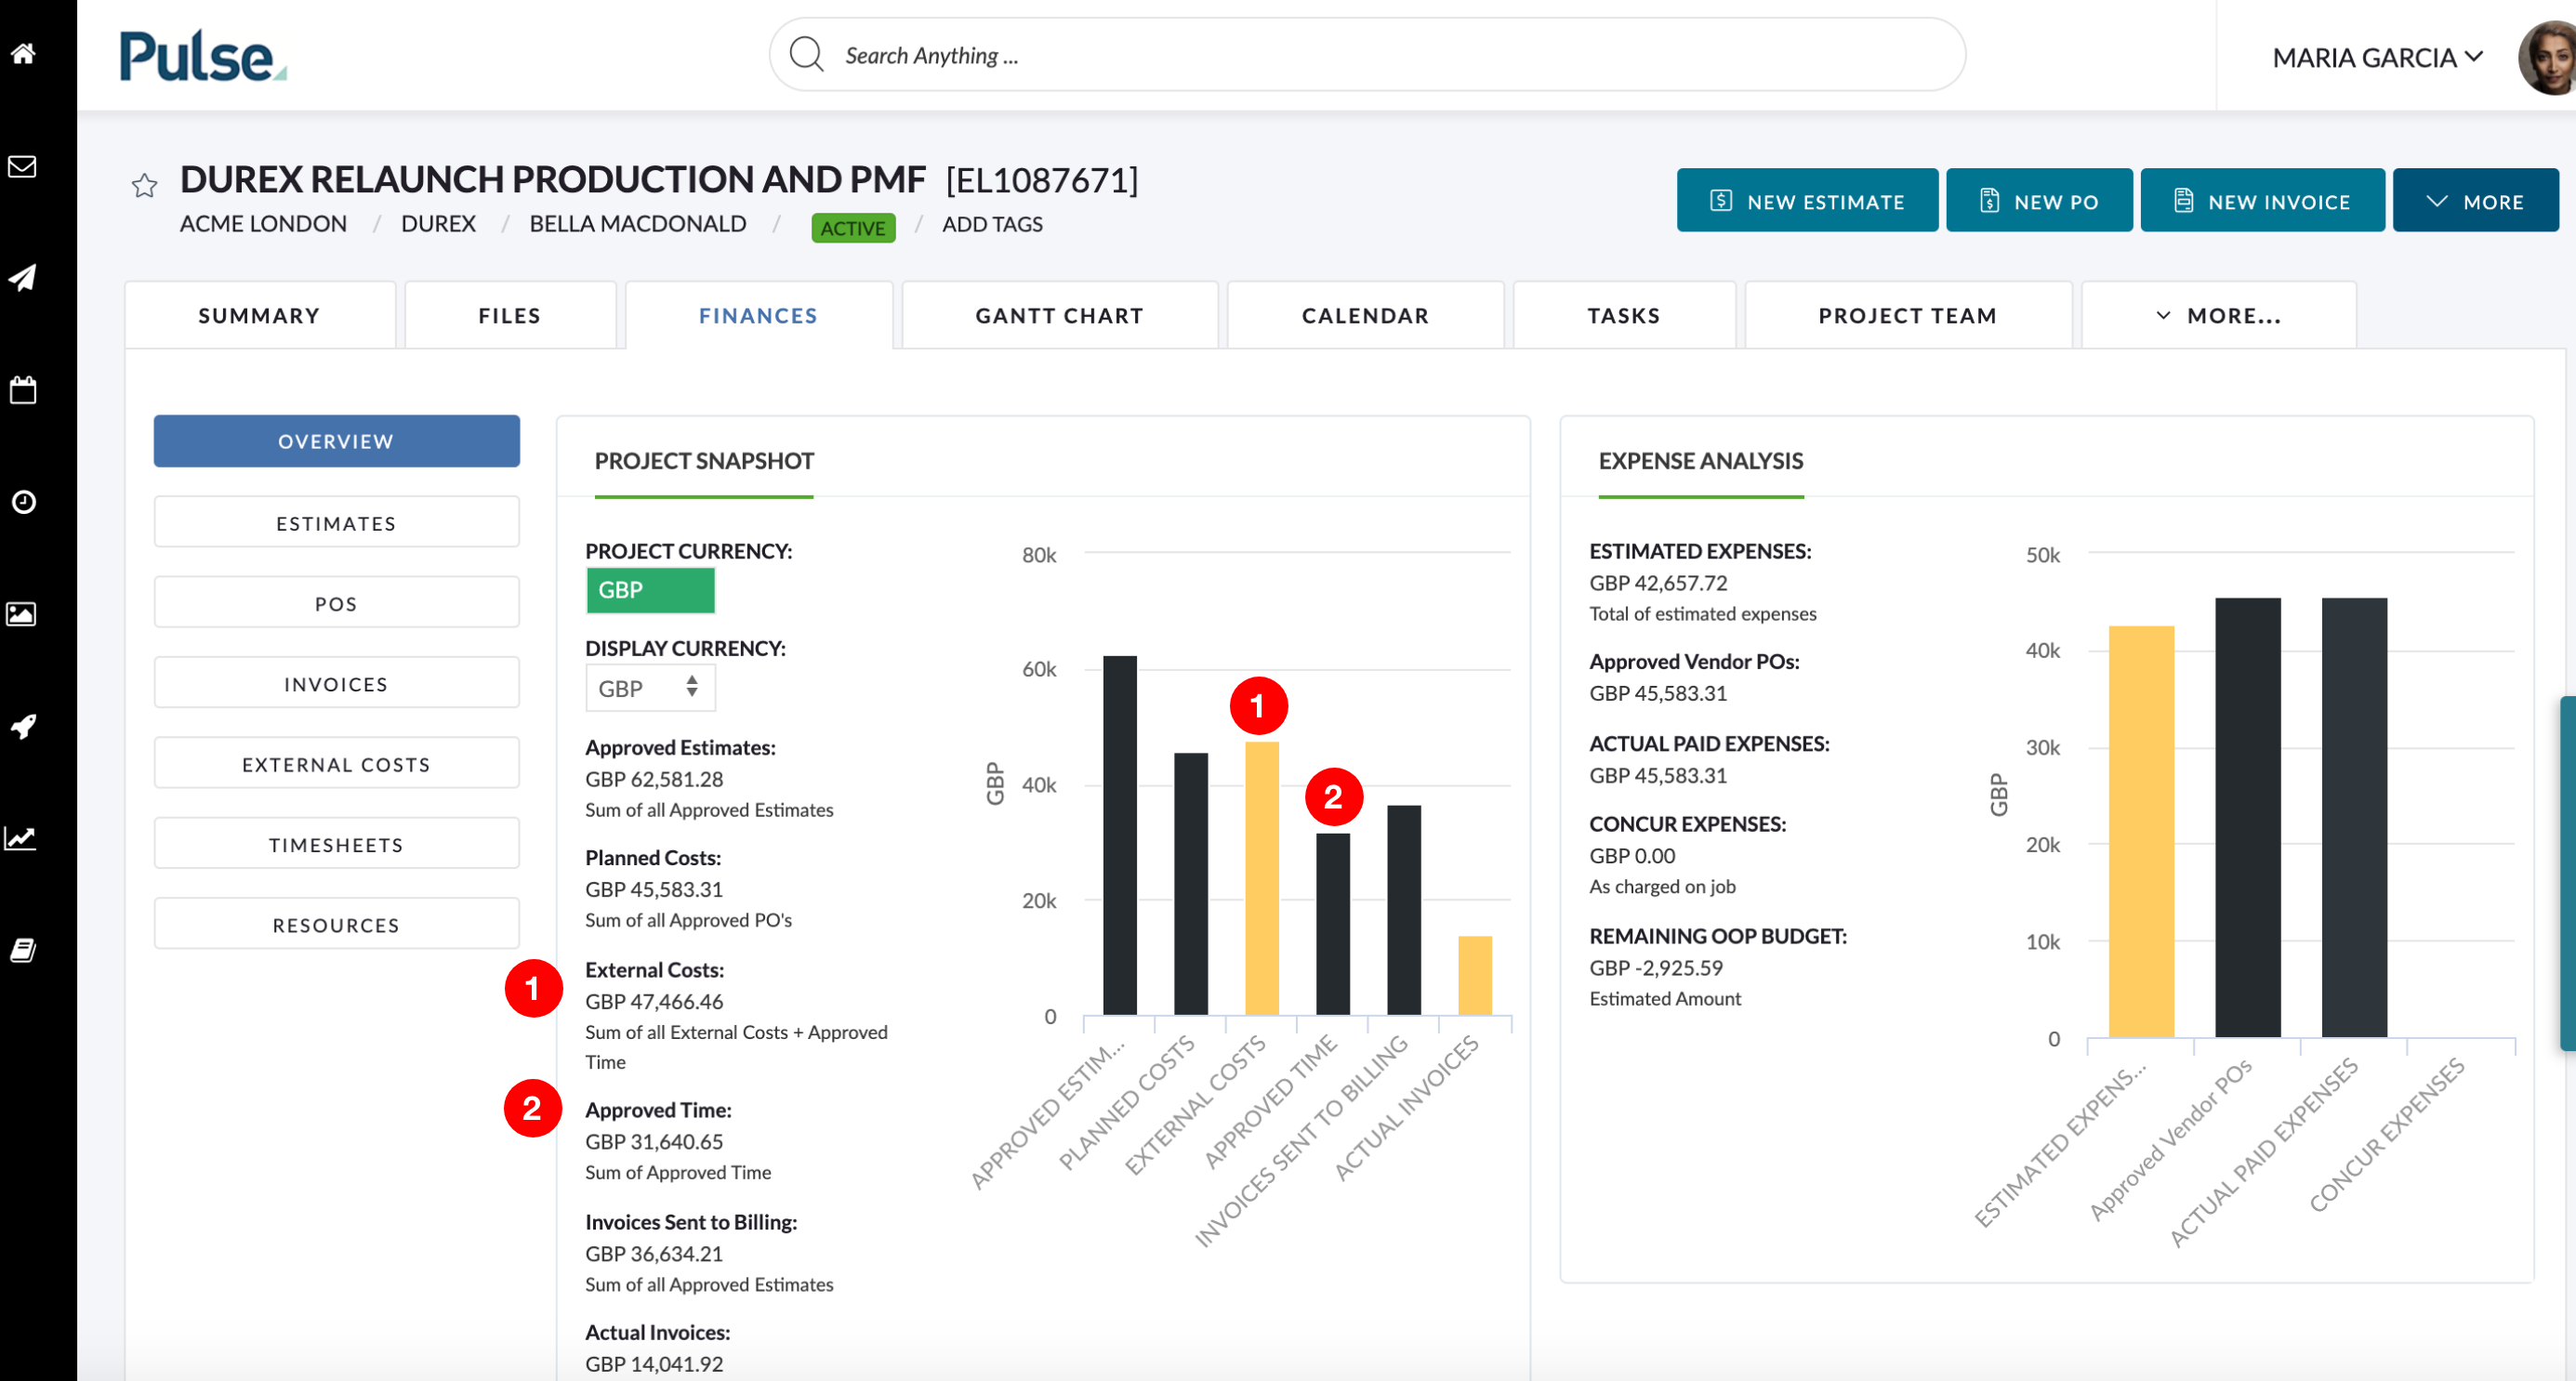Open the Estimates finance section

pos(336,522)
